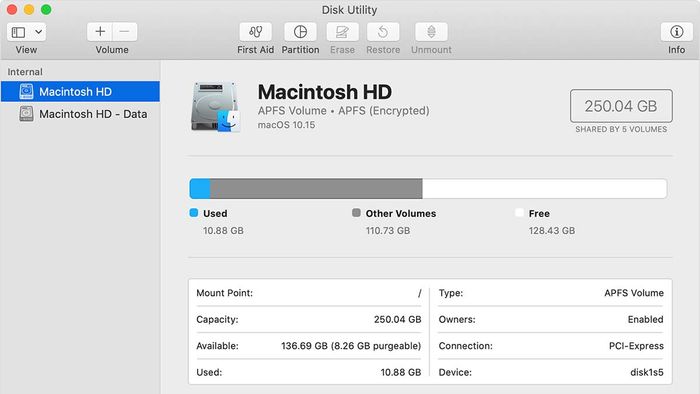Click the gray Other Volumes legend swatch
This screenshot has height=394, width=700.
(356, 213)
